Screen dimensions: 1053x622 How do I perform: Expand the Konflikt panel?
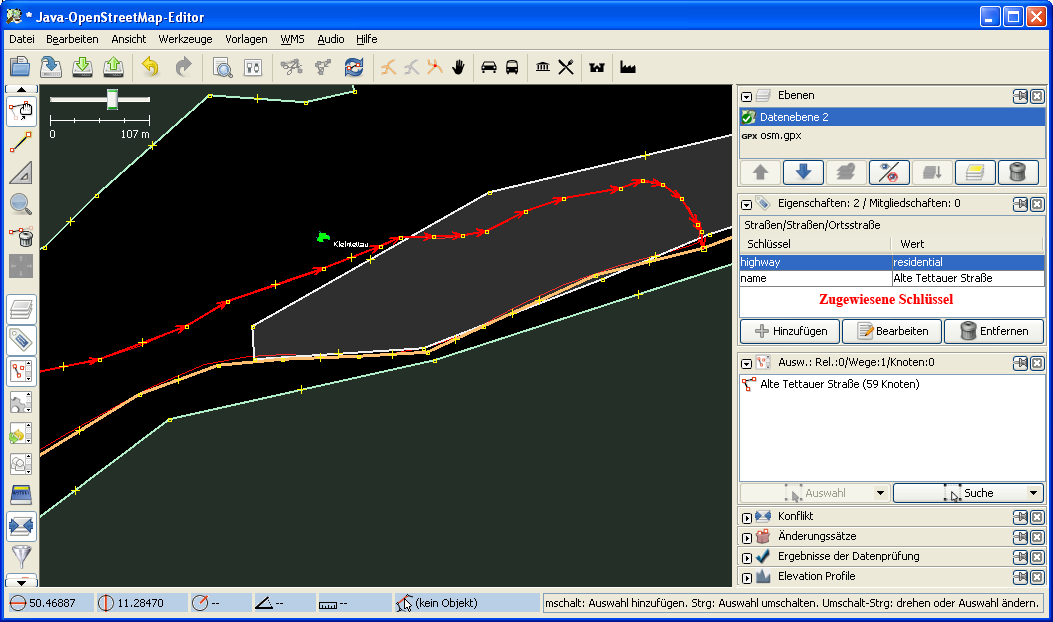[x=746, y=517]
